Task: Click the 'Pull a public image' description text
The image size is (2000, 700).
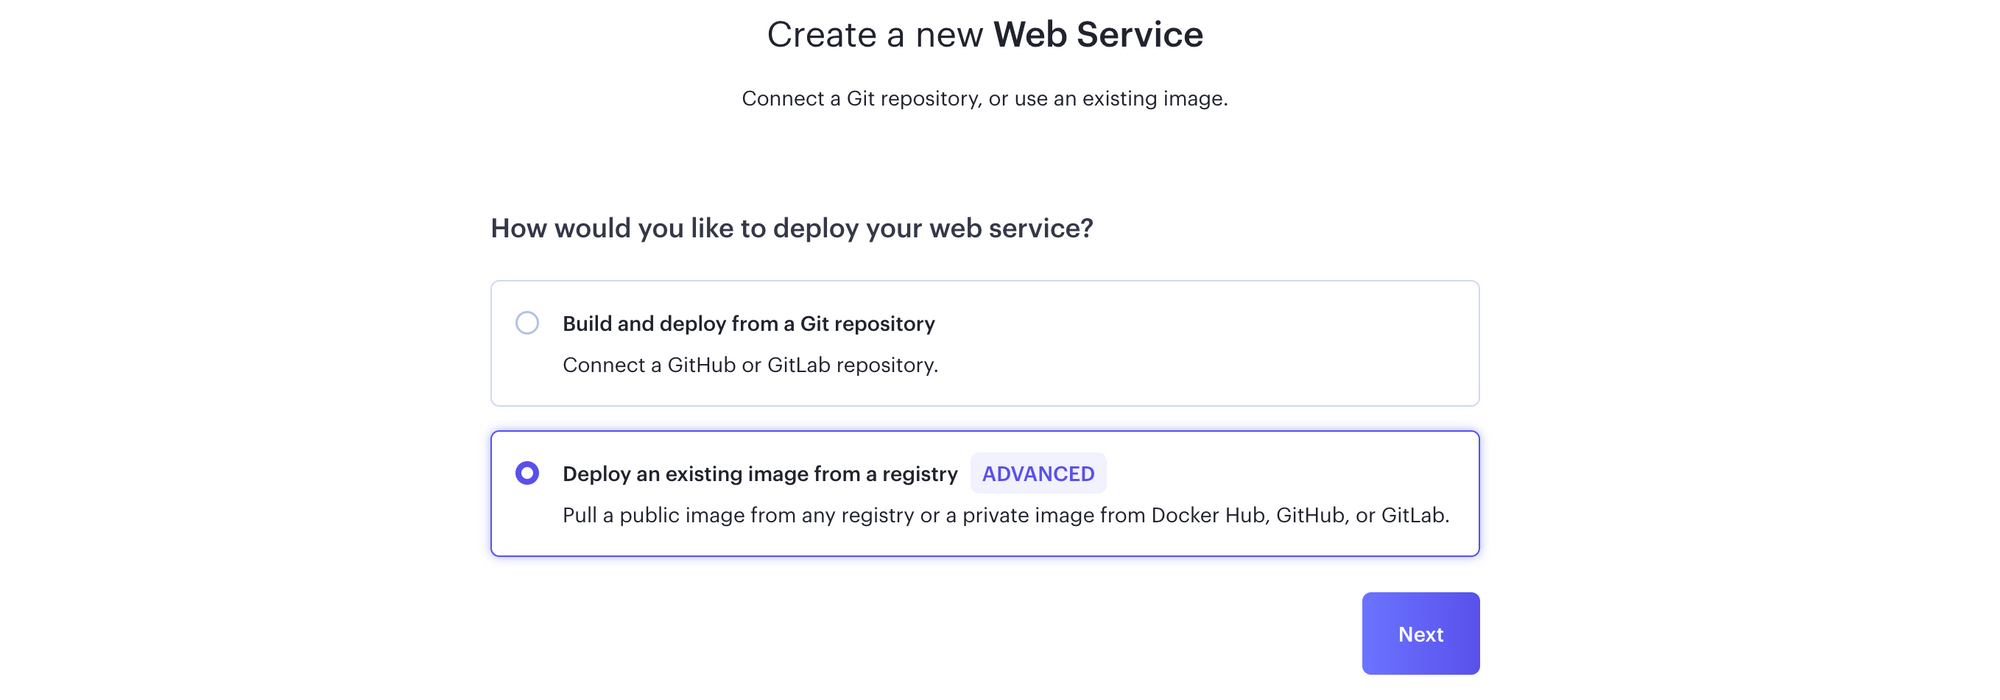Action: (x=1006, y=515)
